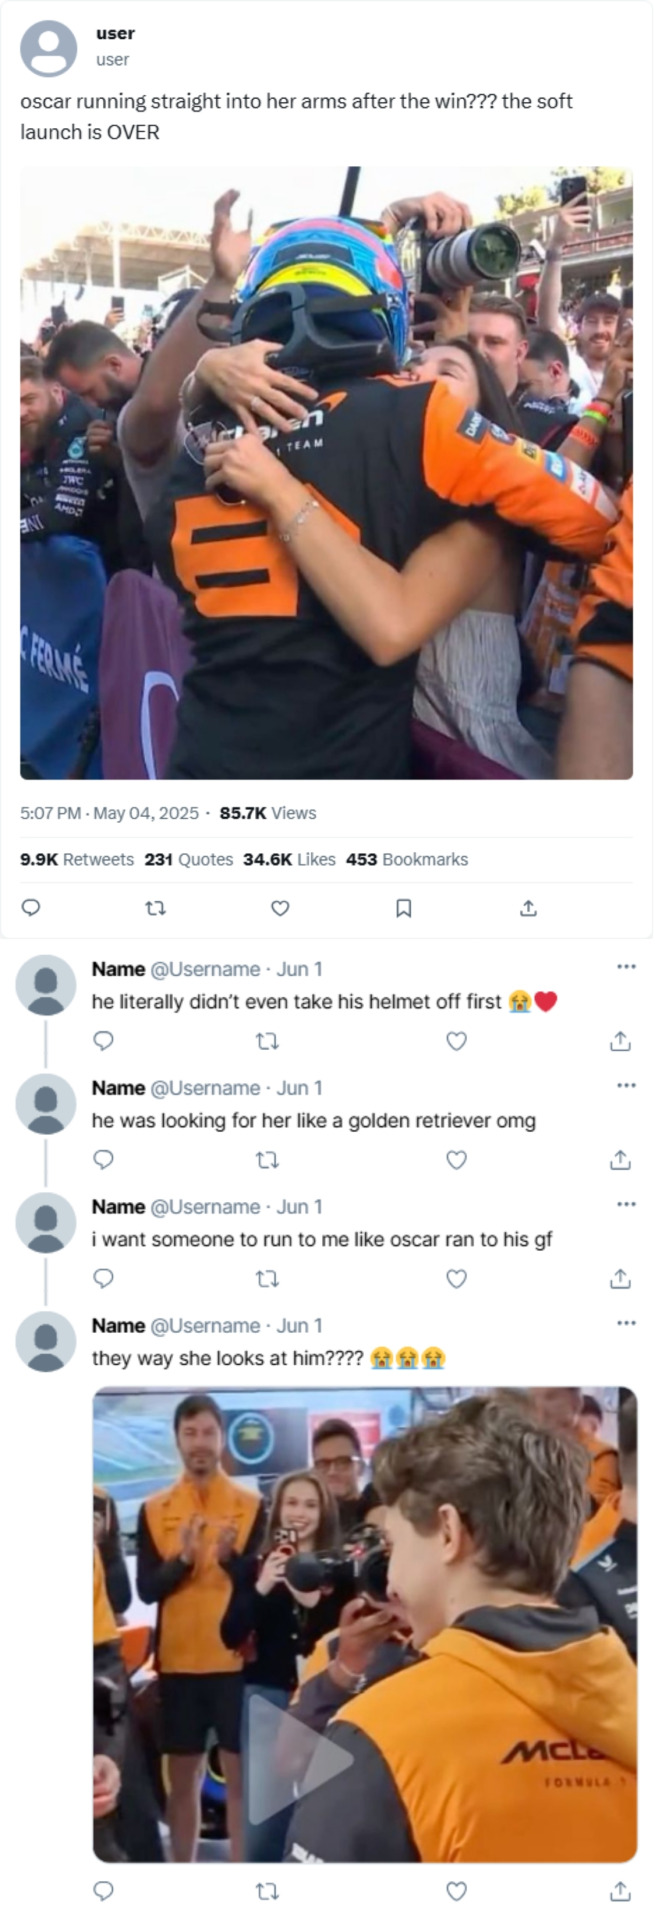Reply to the golden retriever comment
The image size is (655, 1920).
pyautogui.click(x=103, y=1160)
